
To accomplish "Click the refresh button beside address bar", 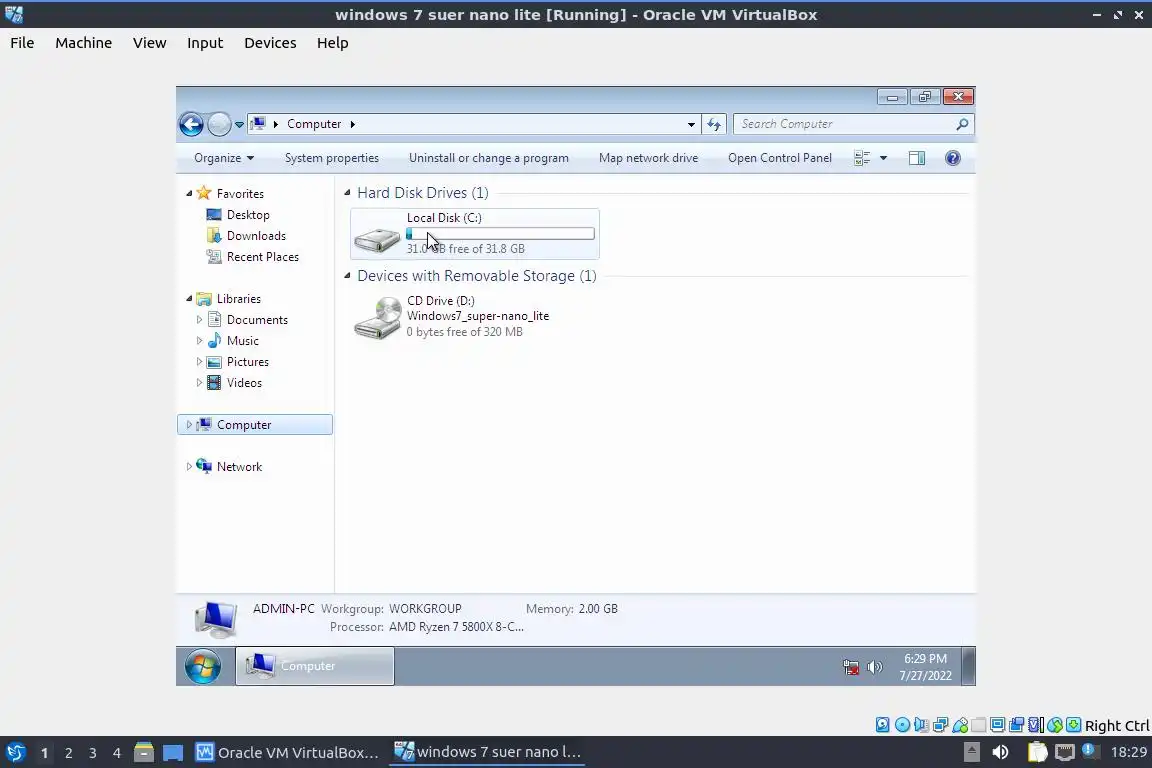I will coord(714,124).
